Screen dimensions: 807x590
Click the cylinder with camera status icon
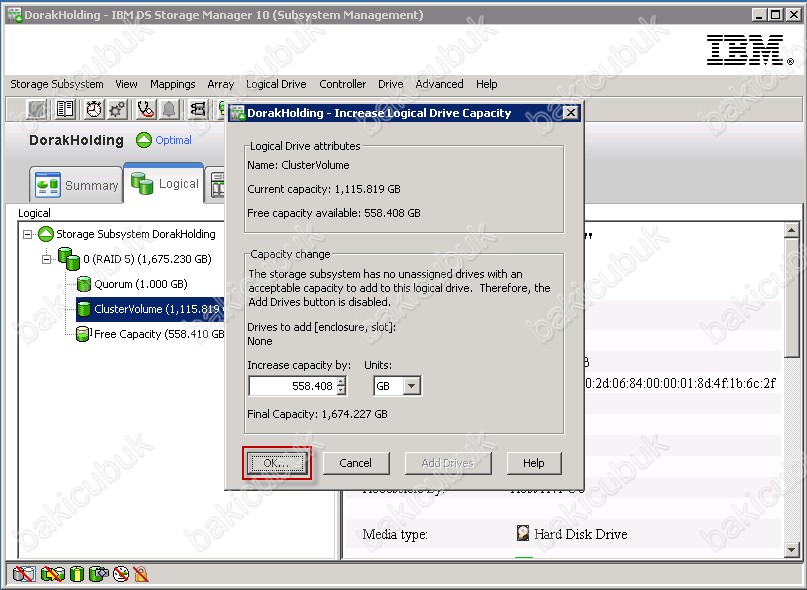tap(99, 574)
